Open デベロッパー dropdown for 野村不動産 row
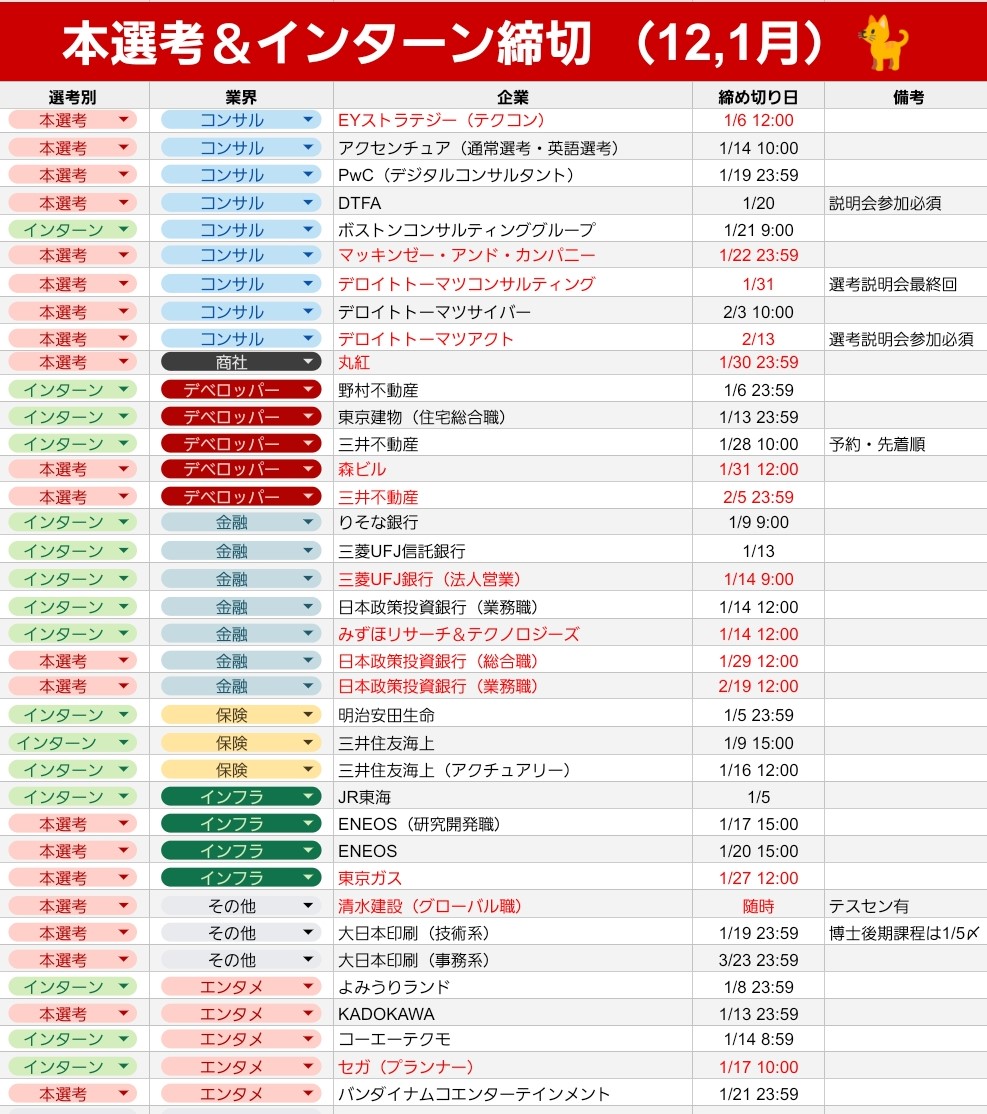The height and width of the screenshot is (1114, 987). point(241,389)
